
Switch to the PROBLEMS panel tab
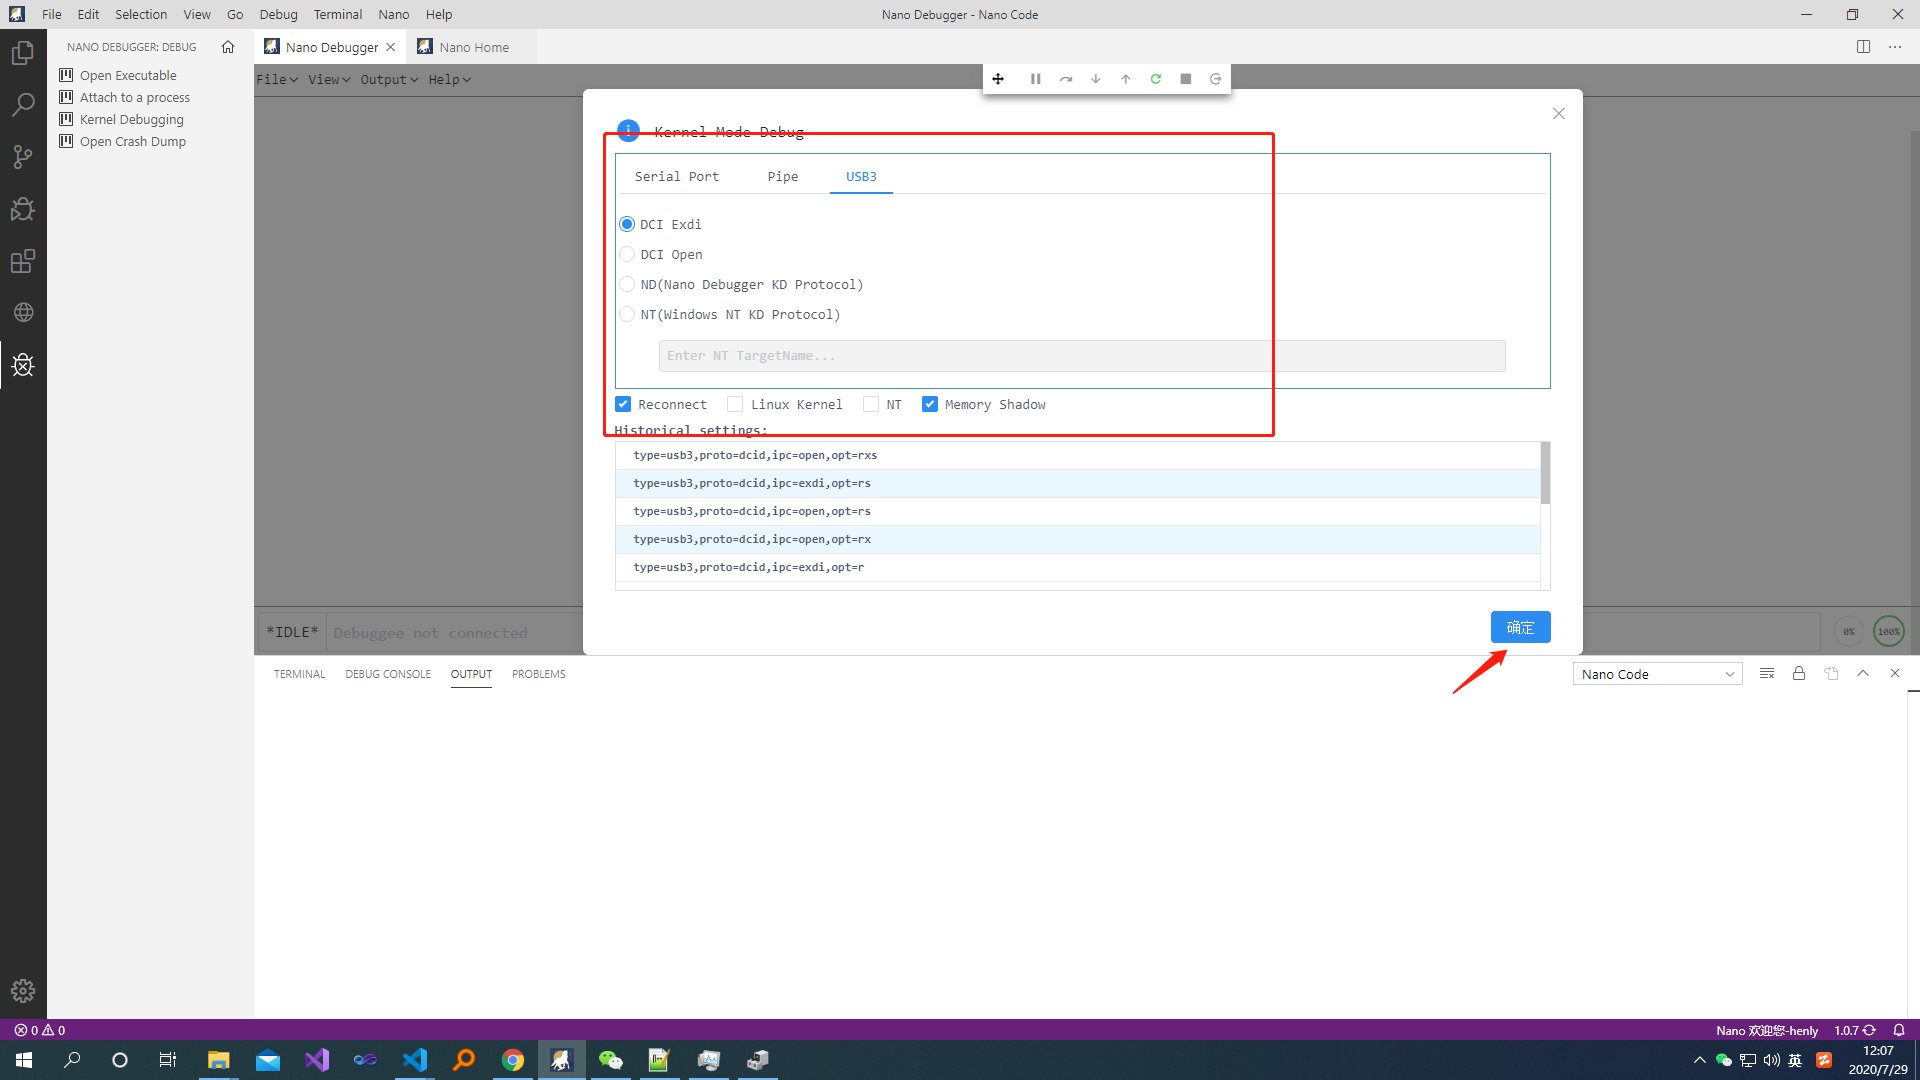(x=539, y=674)
